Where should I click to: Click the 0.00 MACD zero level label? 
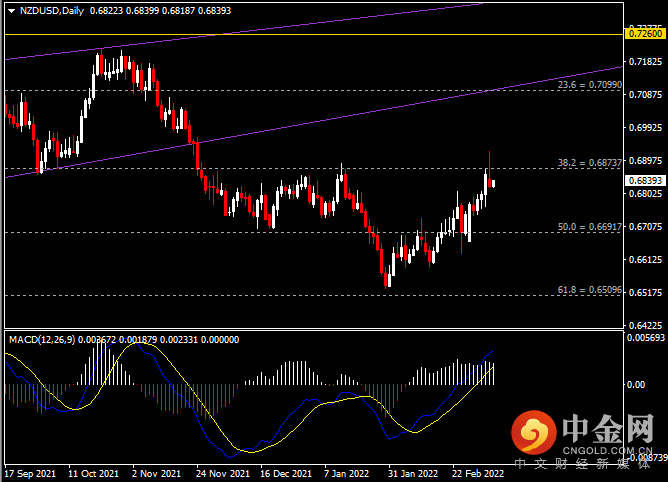click(635, 384)
